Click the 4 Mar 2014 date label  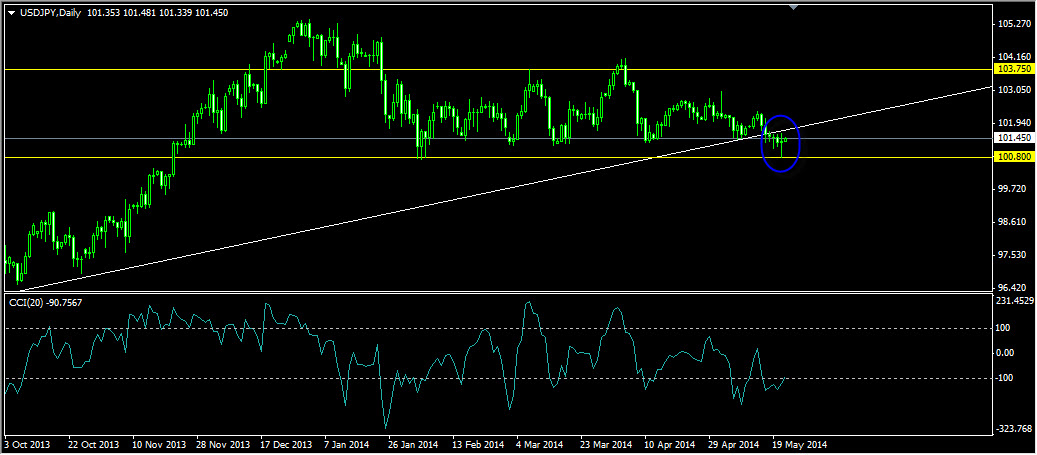(x=540, y=444)
